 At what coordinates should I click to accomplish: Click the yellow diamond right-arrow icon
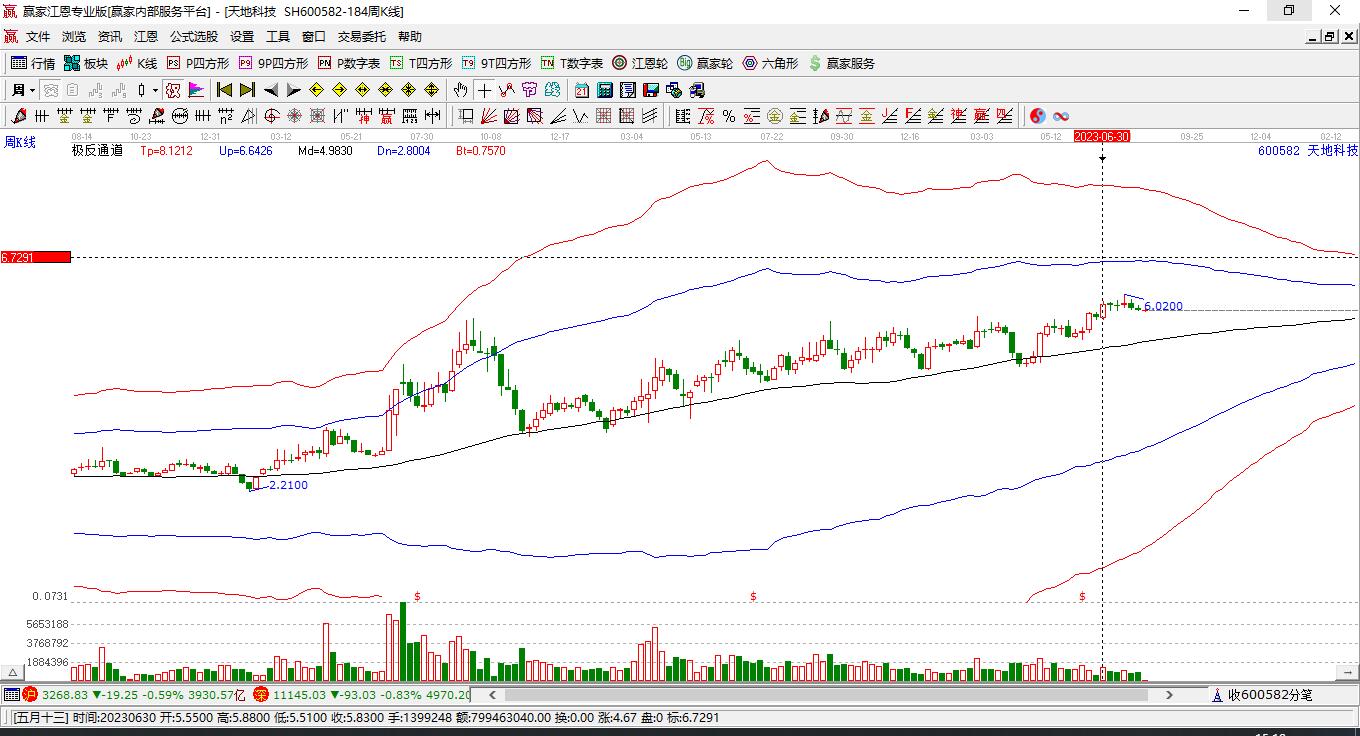[x=339, y=90]
